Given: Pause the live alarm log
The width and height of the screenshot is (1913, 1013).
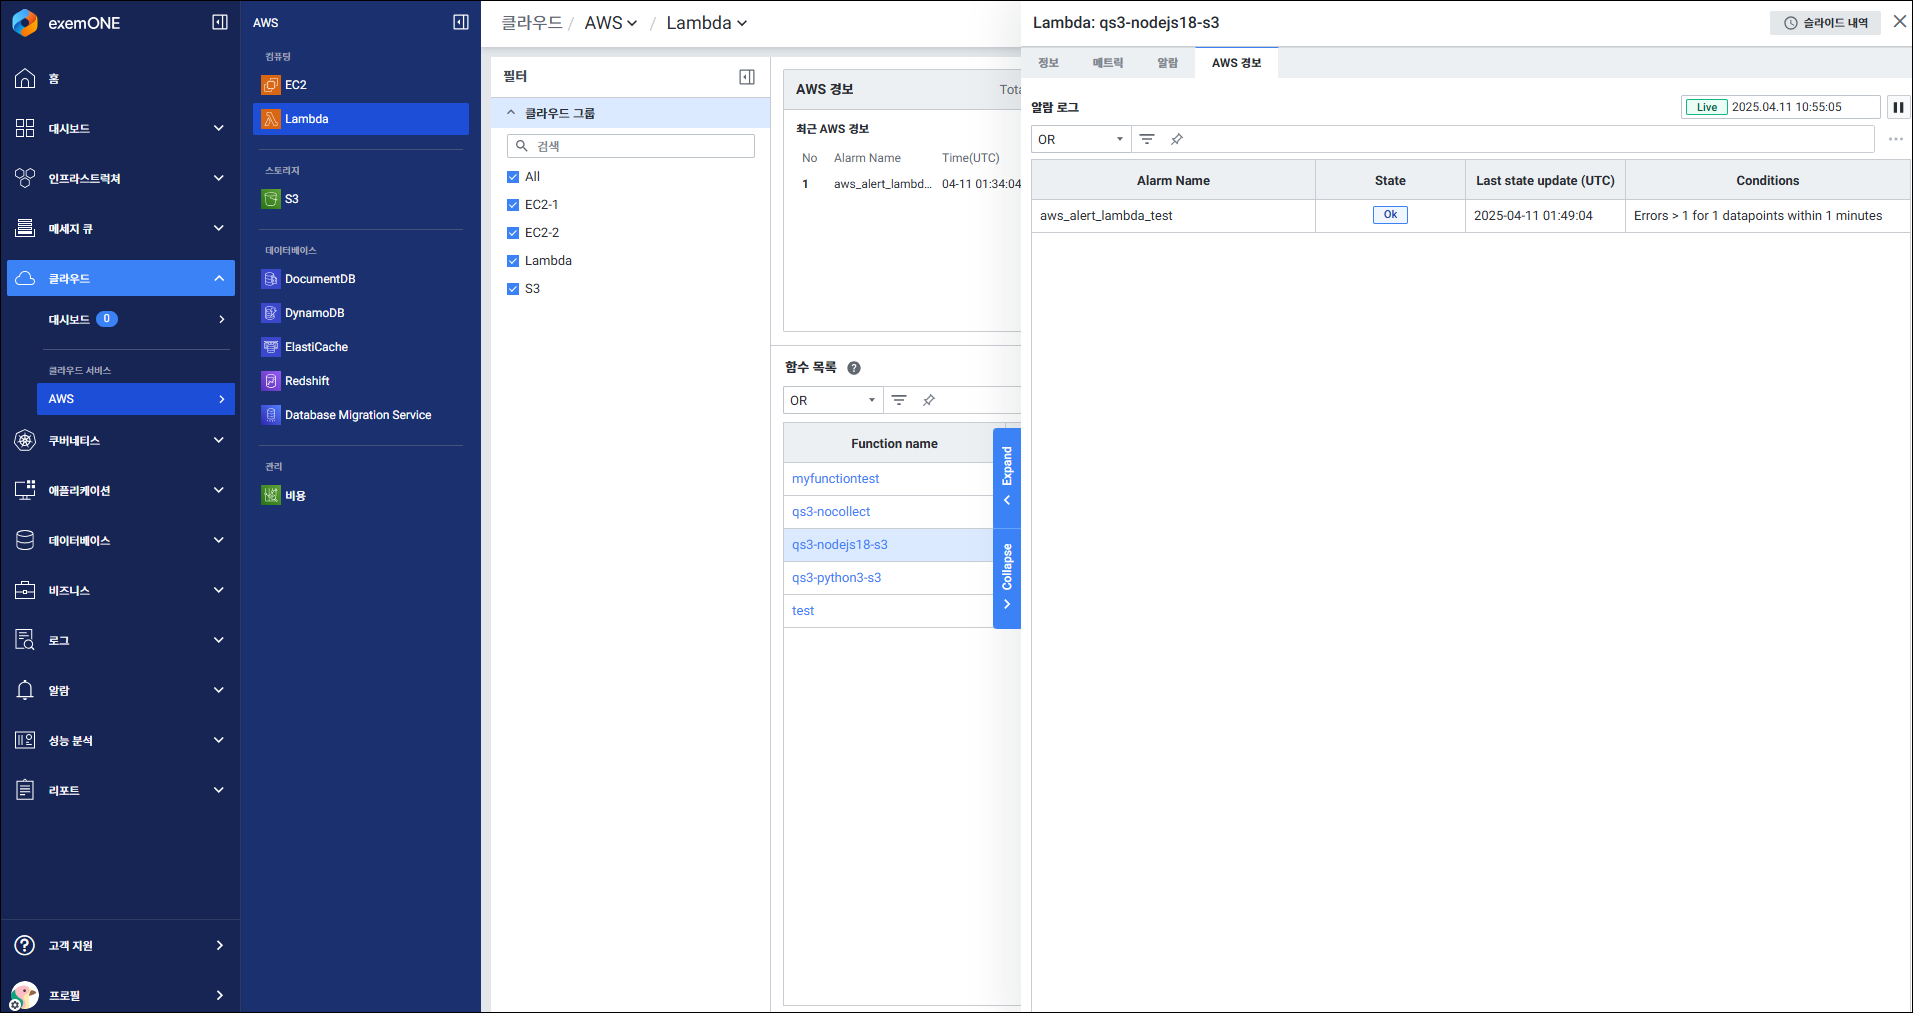Looking at the screenshot, I should click(x=1897, y=107).
